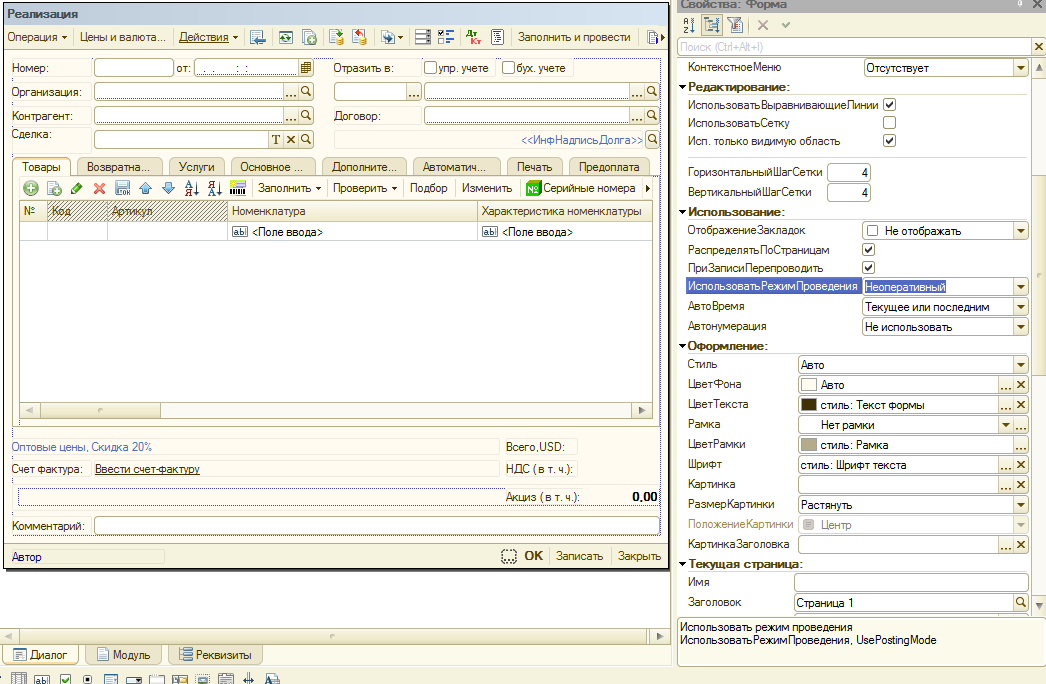This screenshot has height=684, width=1046.
Task: Collapse the Оформление properties section
Action: 683,346
